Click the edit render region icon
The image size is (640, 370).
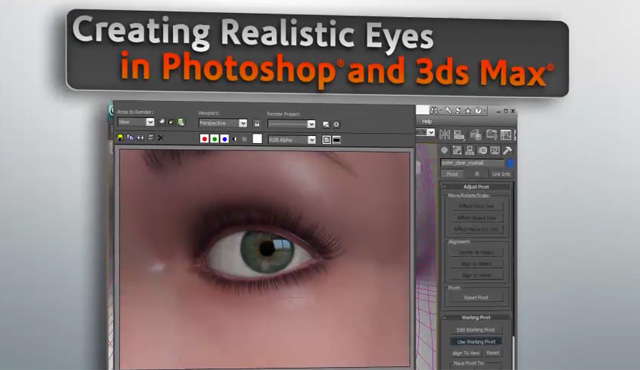(162, 122)
